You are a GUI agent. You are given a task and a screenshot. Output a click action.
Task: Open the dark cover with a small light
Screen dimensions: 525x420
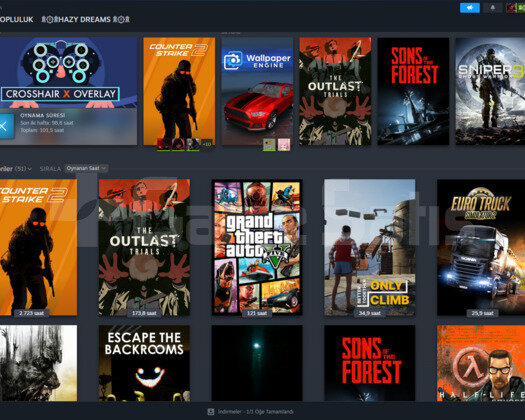click(257, 363)
